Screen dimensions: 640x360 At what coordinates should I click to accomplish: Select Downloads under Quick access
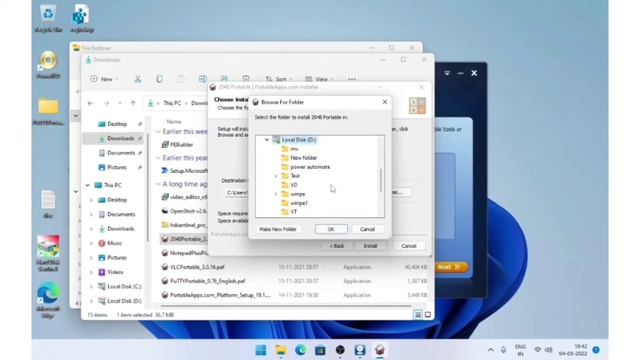pyautogui.click(x=120, y=138)
